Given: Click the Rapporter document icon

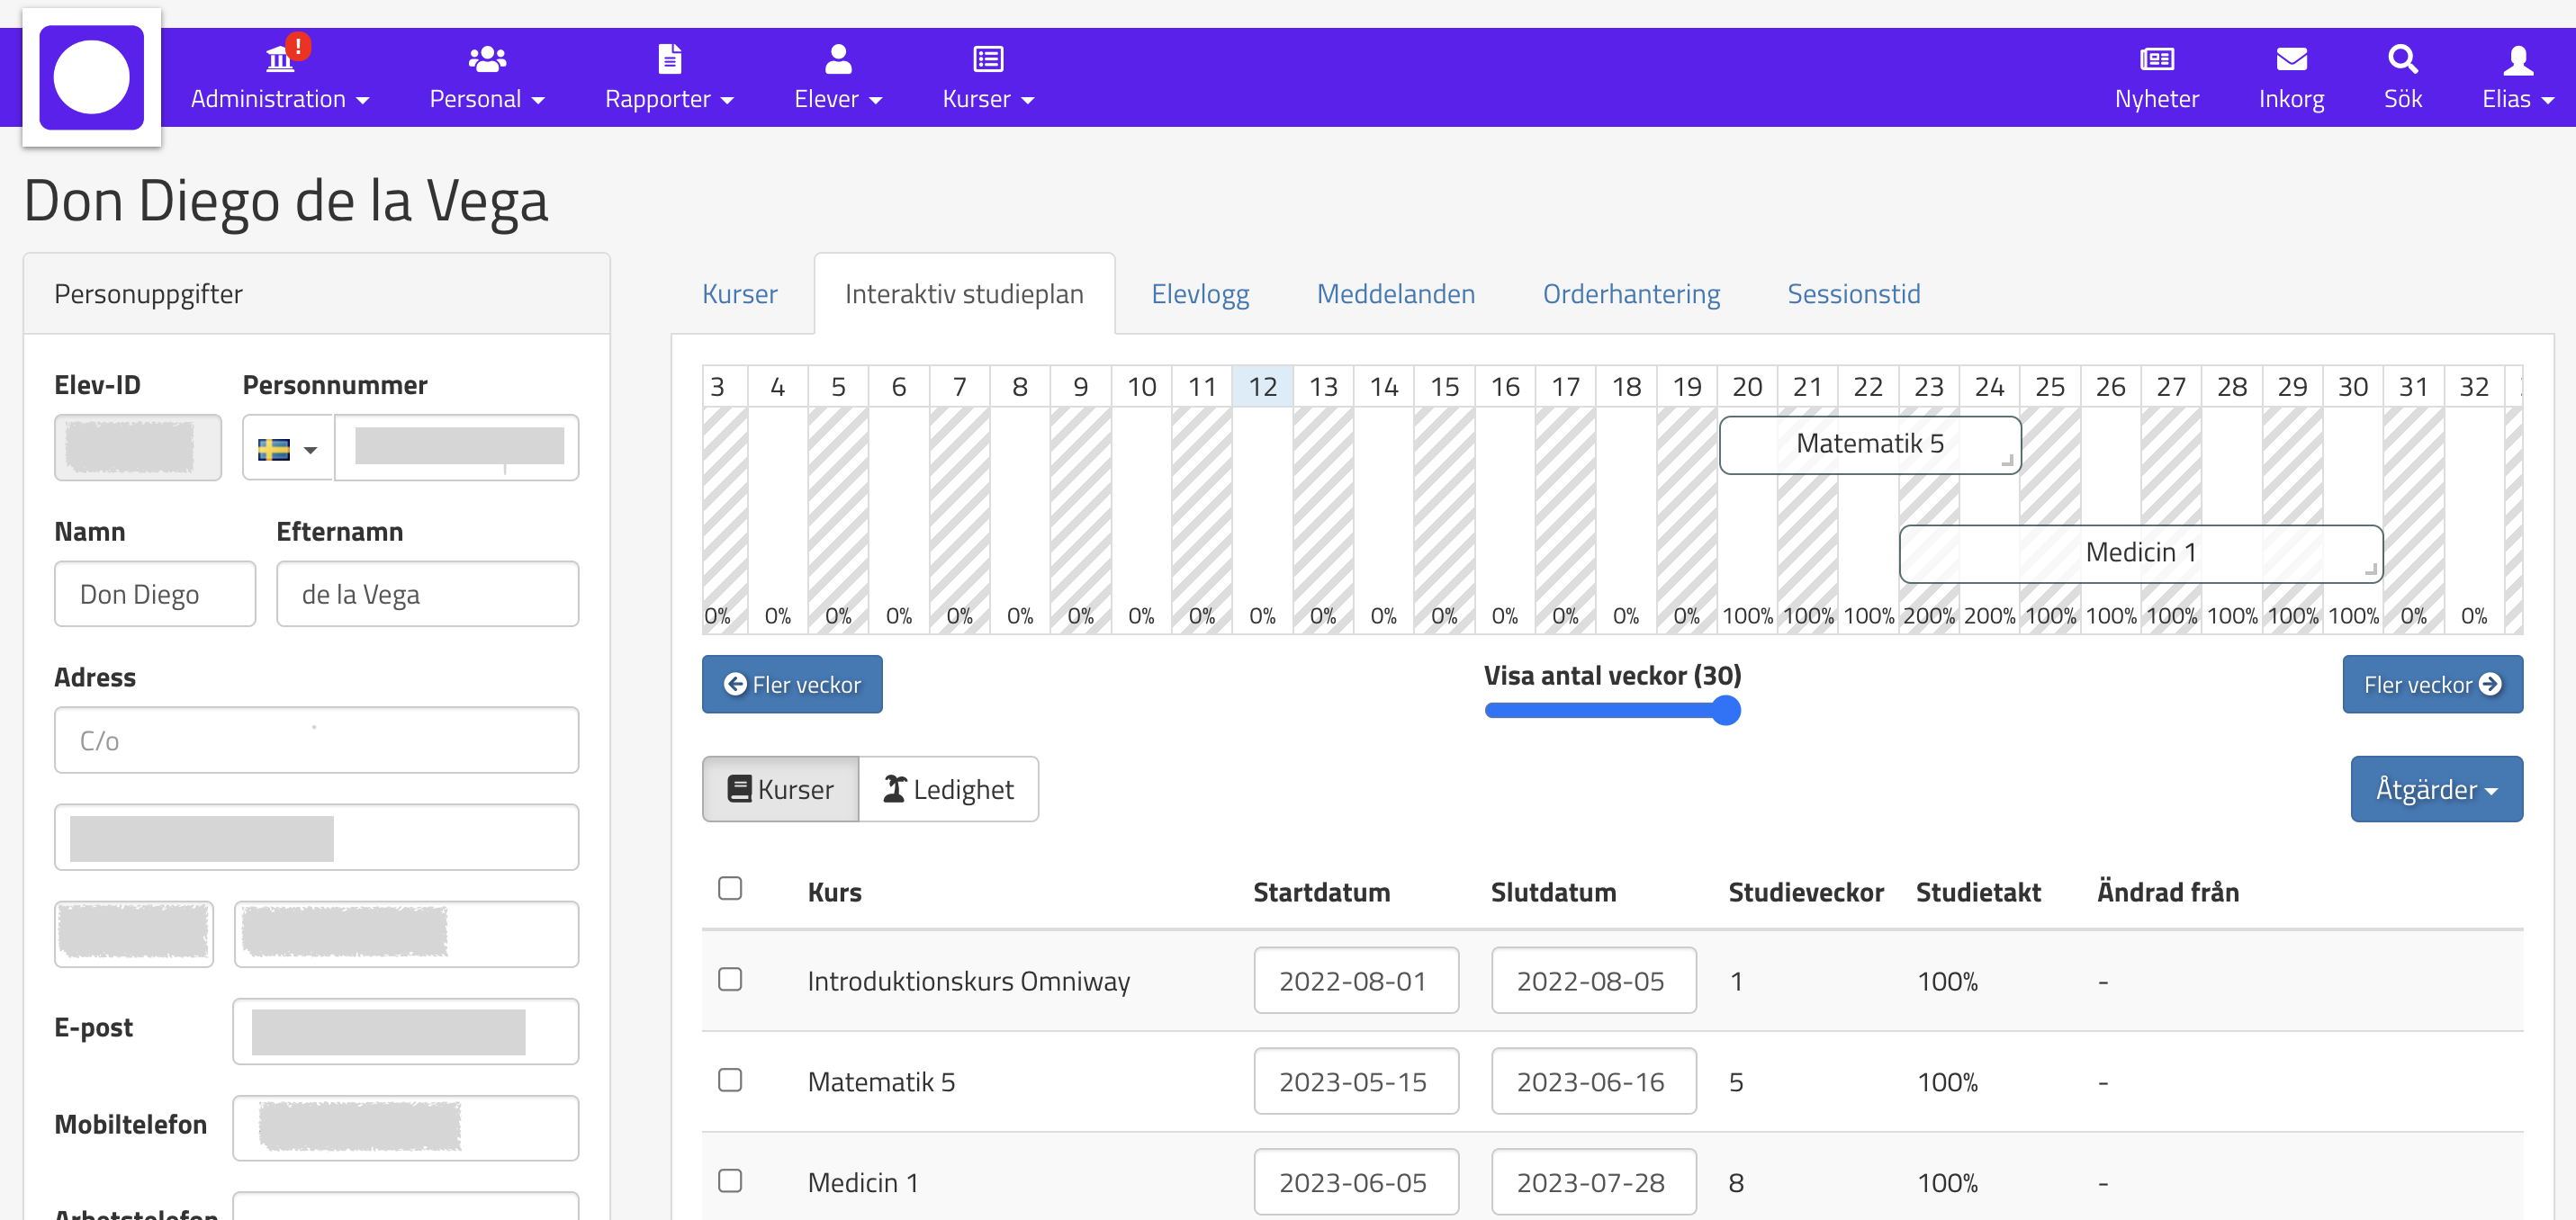Looking at the screenshot, I should click(669, 59).
